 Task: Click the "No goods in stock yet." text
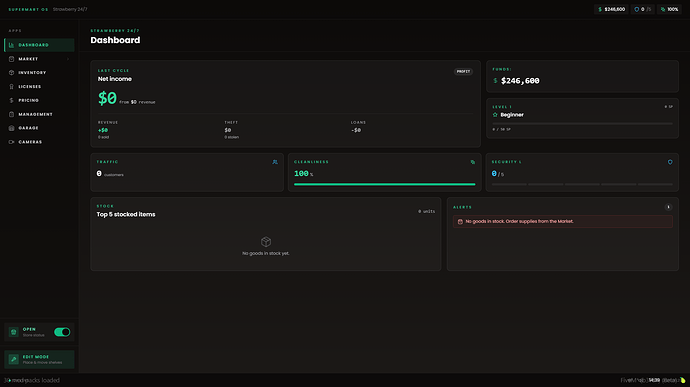(x=266, y=253)
